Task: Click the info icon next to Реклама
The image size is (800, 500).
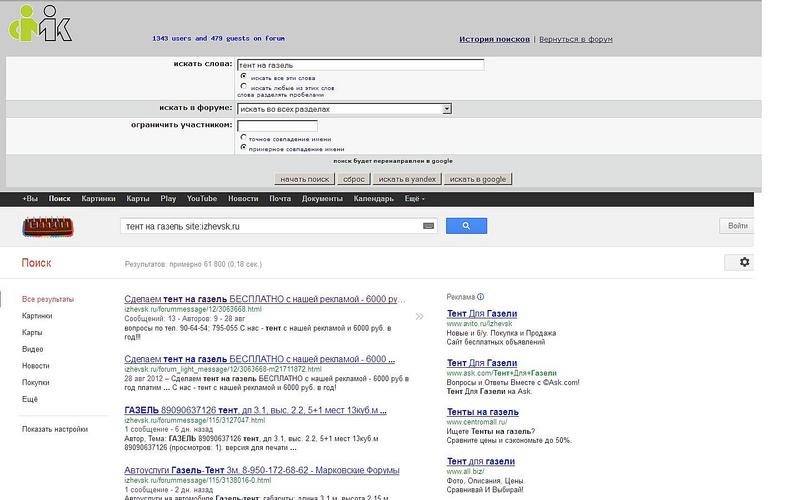Action: (x=481, y=297)
